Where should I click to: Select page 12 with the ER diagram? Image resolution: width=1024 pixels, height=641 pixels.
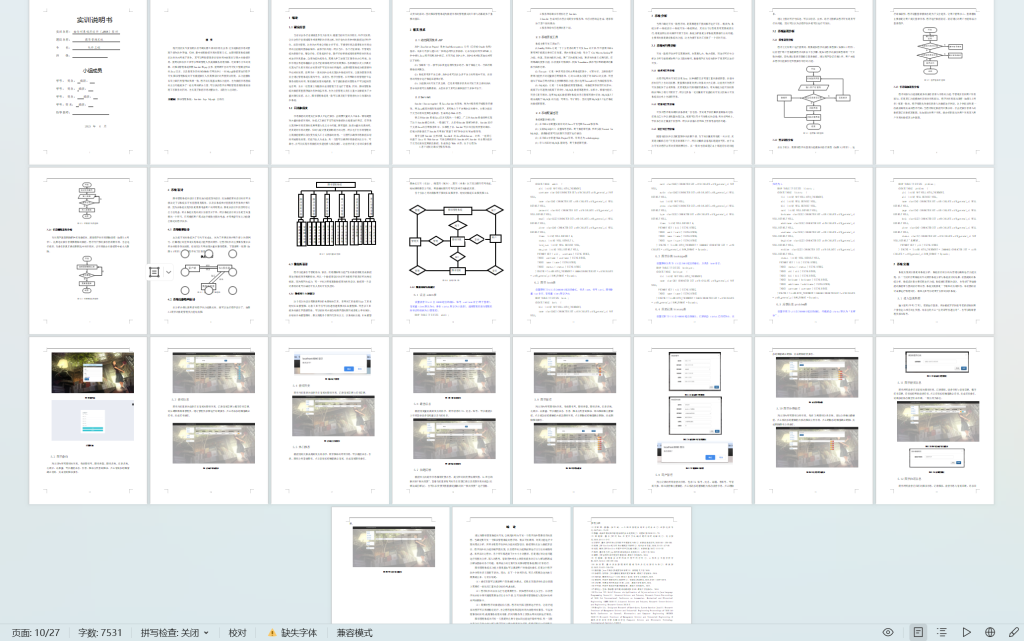[x=451, y=251]
